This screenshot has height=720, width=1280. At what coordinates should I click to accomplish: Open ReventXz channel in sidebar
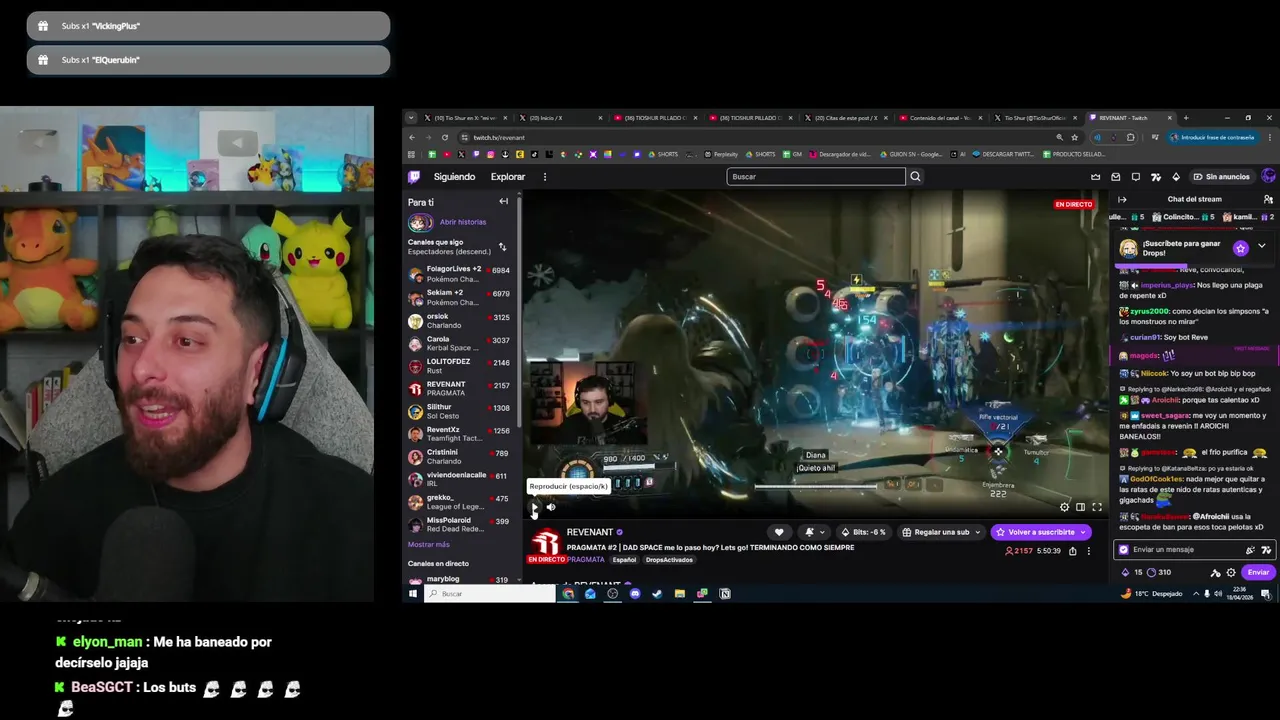(460, 434)
